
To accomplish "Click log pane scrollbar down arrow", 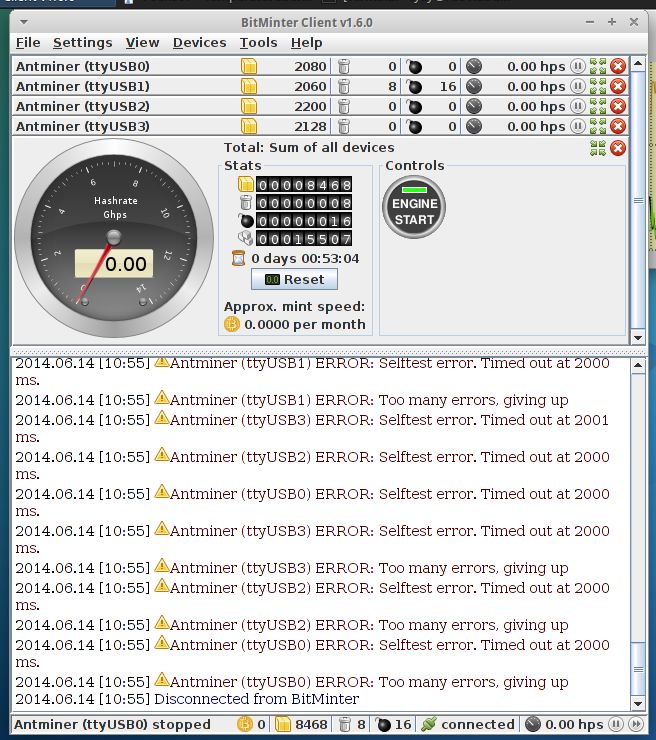I will (638, 704).
